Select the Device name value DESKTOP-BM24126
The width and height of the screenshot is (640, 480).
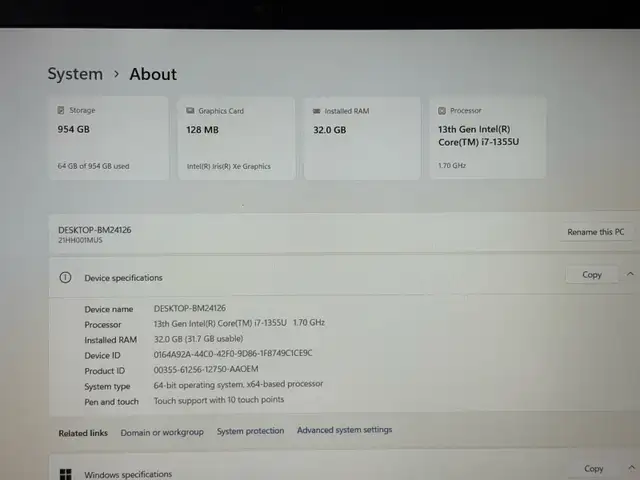(x=190, y=308)
